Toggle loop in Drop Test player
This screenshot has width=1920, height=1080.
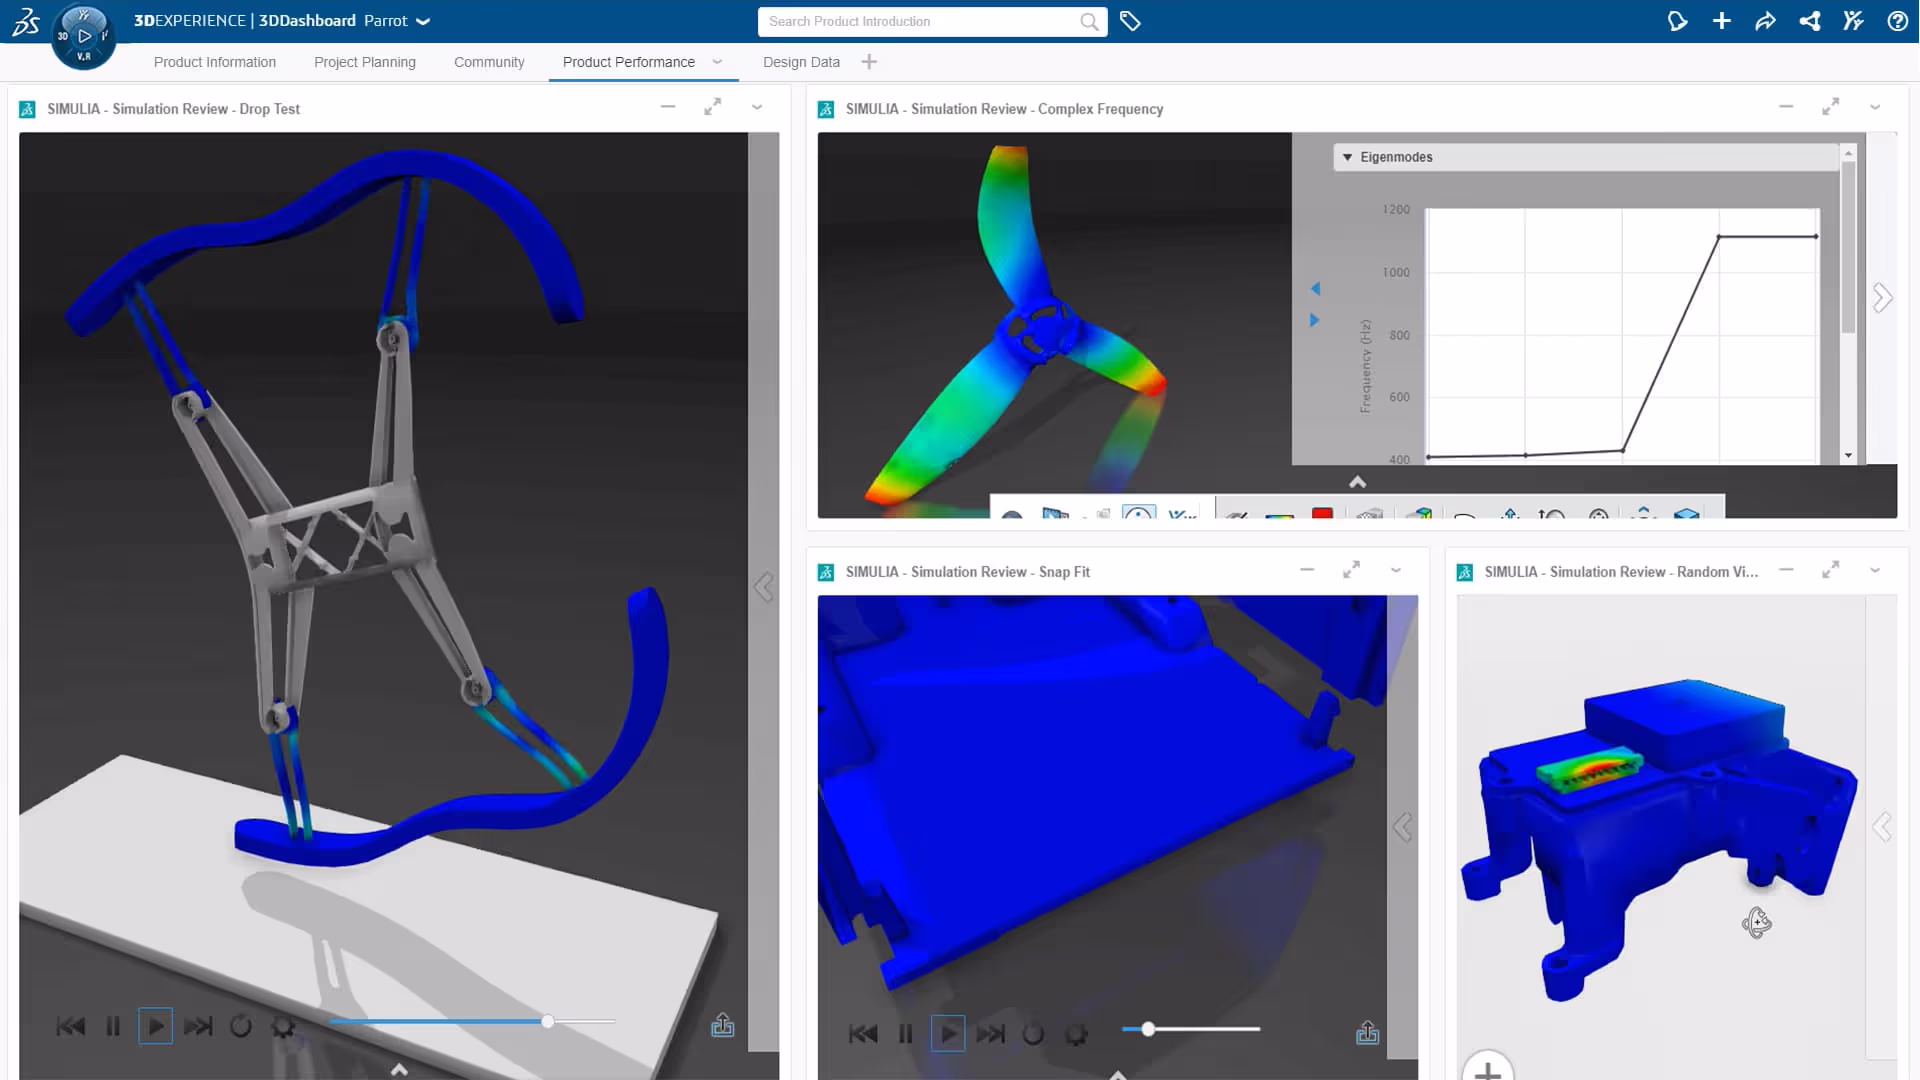pyautogui.click(x=241, y=1026)
